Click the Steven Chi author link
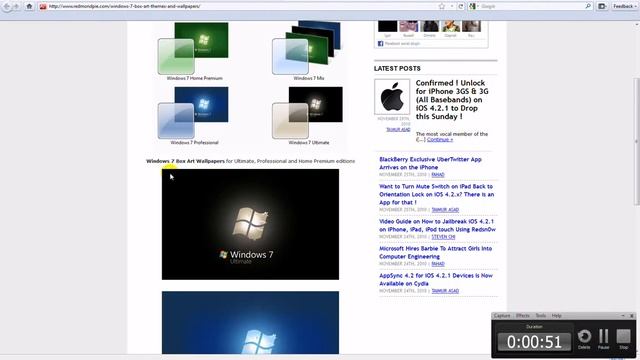The image size is (640, 360). click(443, 237)
